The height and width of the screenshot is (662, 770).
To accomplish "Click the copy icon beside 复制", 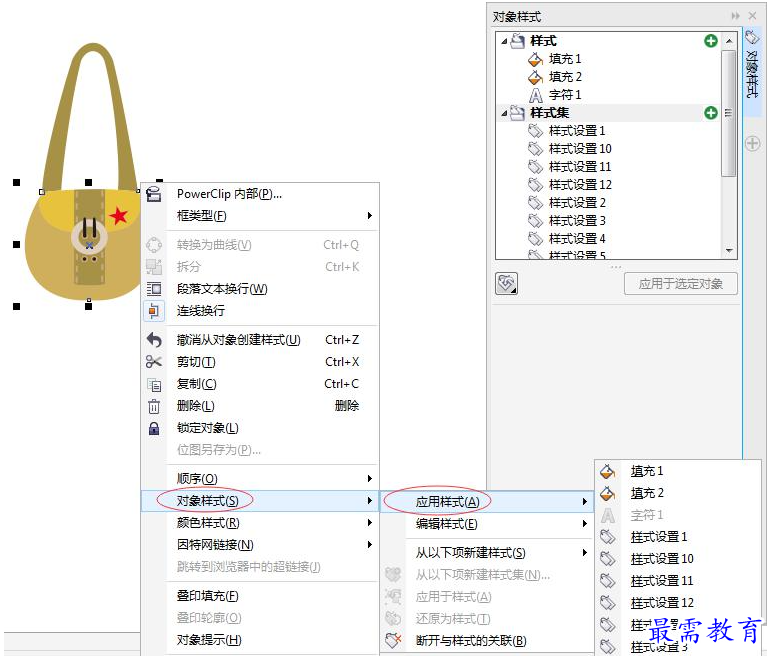I will tap(154, 385).
